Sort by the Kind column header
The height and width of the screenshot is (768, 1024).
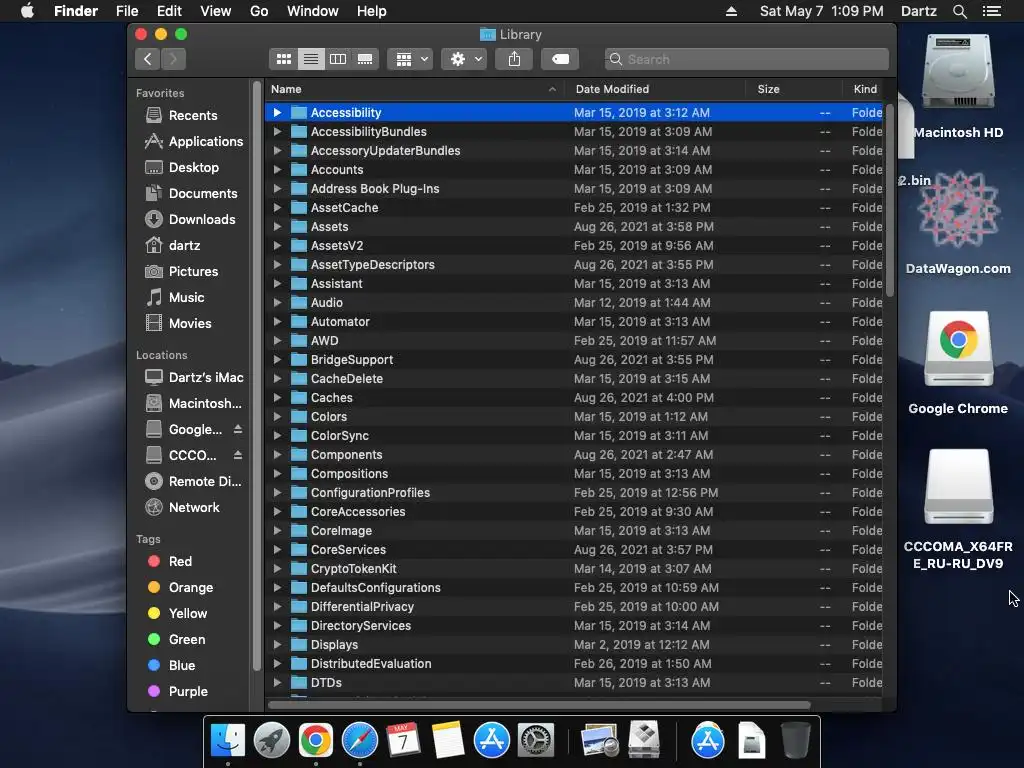865,89
